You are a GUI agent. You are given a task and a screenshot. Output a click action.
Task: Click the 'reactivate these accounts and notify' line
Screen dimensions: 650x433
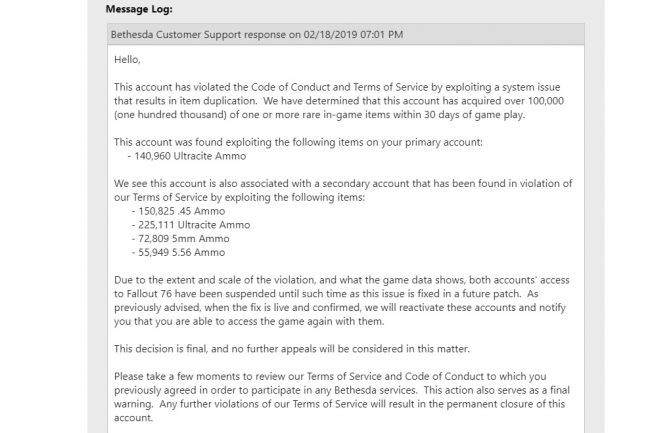[x=340, y=307]
